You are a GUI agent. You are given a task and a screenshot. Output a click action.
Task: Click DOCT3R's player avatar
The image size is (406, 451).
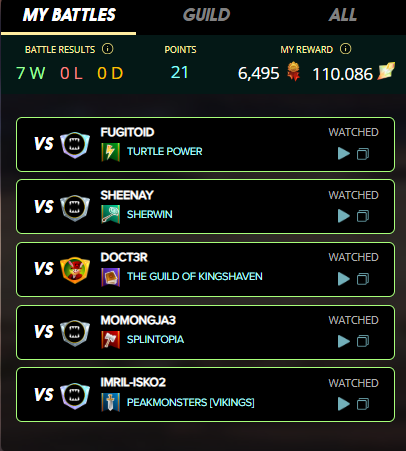tap(75, 269)
